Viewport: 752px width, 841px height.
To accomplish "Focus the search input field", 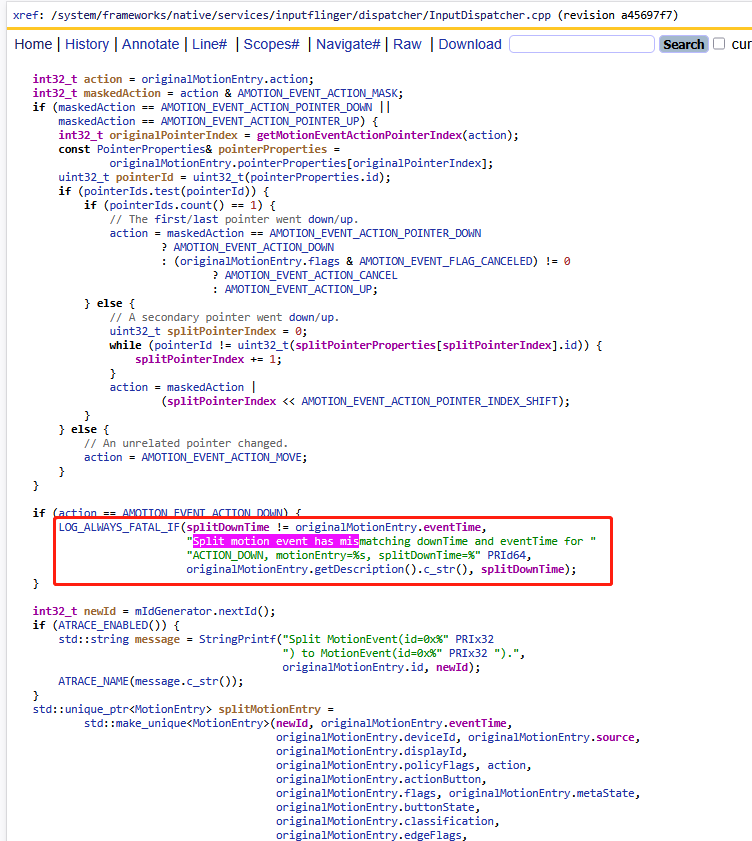I will pos(582,44).
